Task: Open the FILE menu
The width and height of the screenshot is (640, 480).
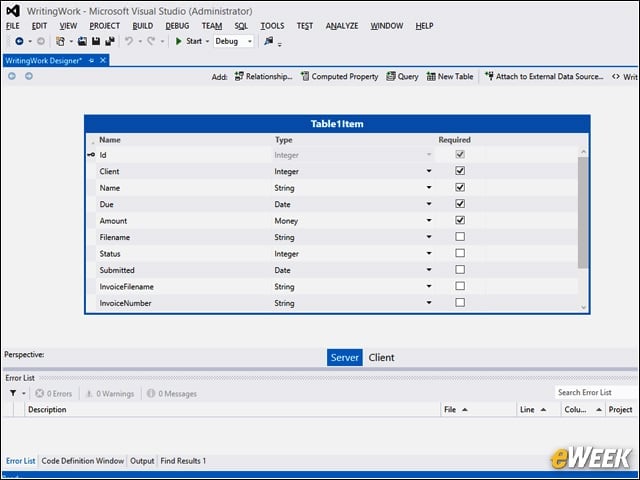Action: pyautogui.click(x=13, y=26)
